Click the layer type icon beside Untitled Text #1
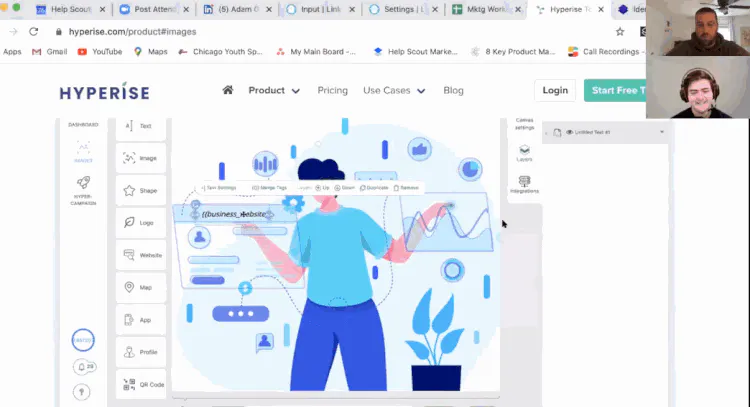 tap(557, 132)
